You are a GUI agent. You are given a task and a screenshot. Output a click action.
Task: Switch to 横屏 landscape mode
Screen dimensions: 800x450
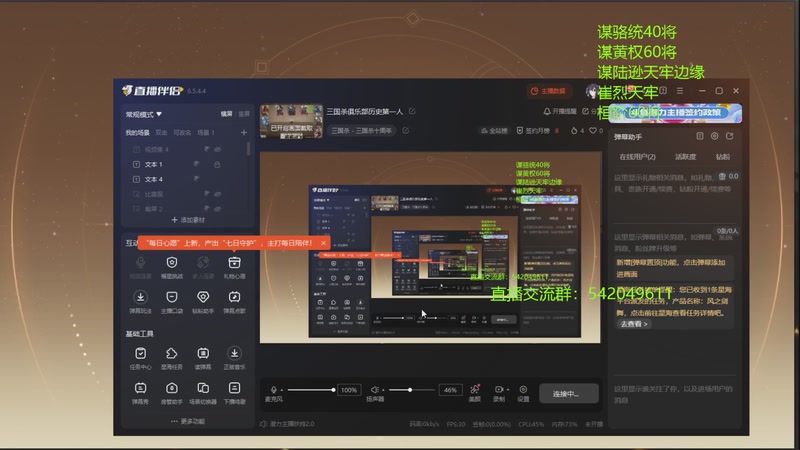[227, 114]
